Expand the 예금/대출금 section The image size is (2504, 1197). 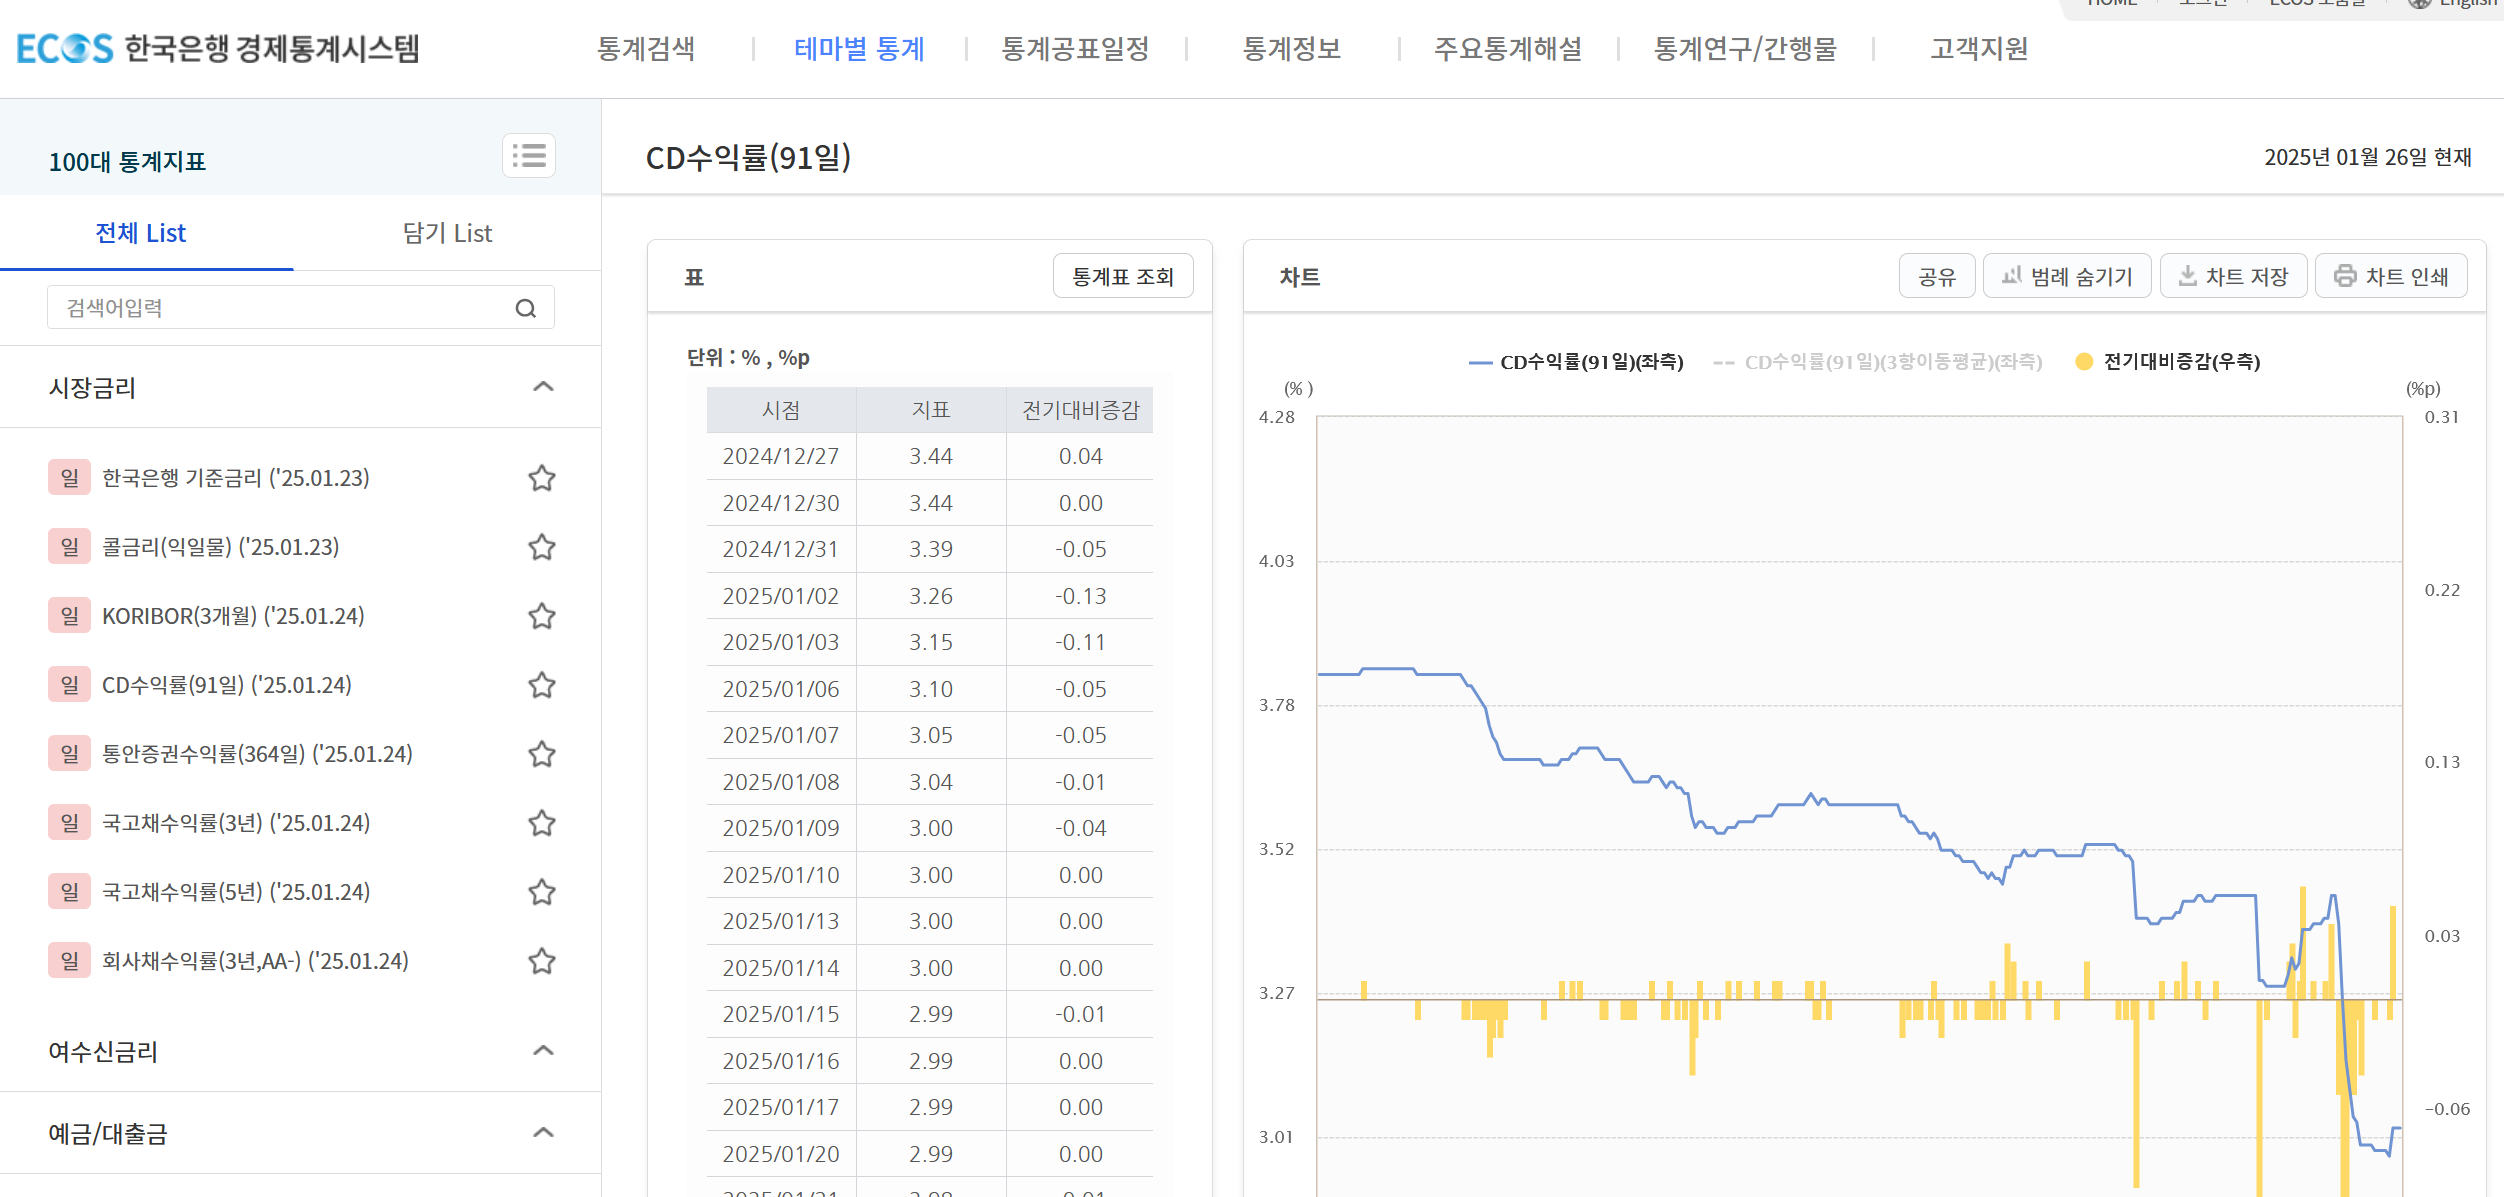click(543, 1132)
